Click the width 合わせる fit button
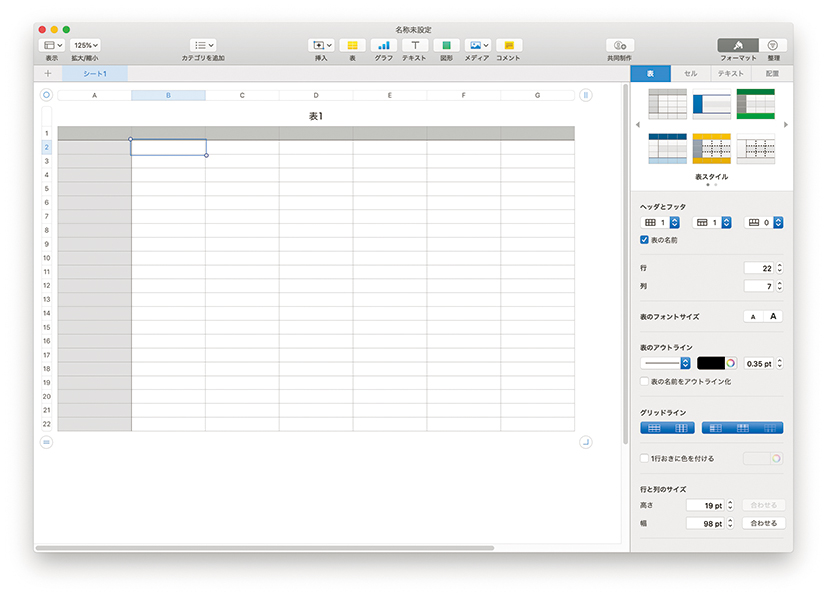 pyautogui.click(x=763, y=523)
